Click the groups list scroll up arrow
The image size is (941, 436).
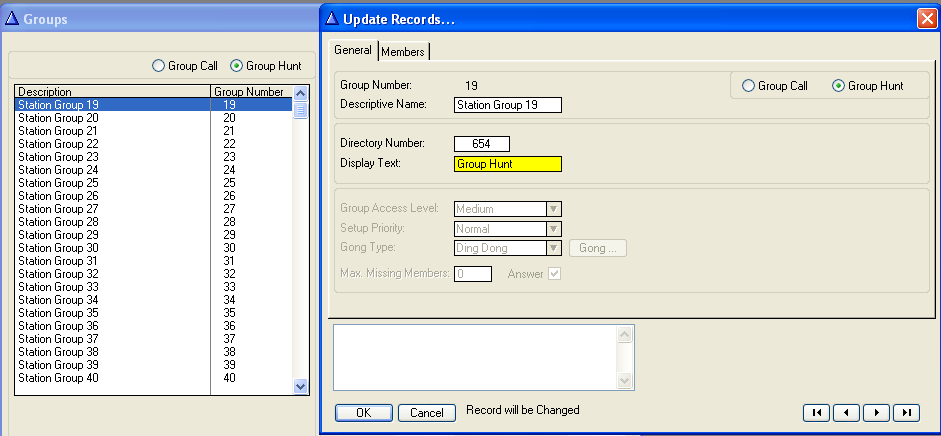pos(301,93)
